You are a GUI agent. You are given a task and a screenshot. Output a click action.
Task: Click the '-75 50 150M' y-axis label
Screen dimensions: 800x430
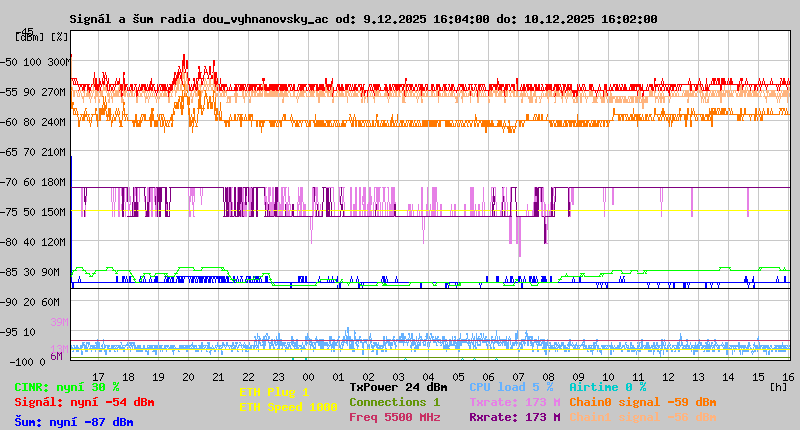pos(34,212)
